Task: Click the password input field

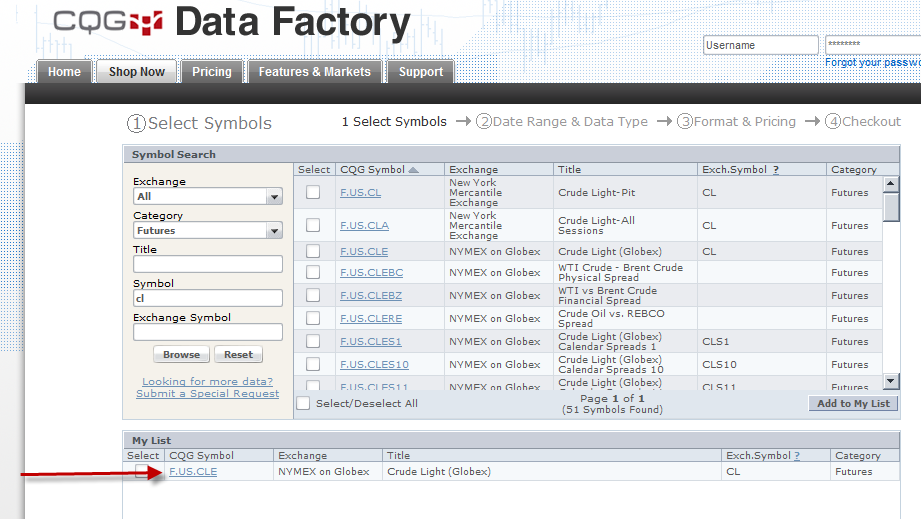Action: tap(873, 45)
